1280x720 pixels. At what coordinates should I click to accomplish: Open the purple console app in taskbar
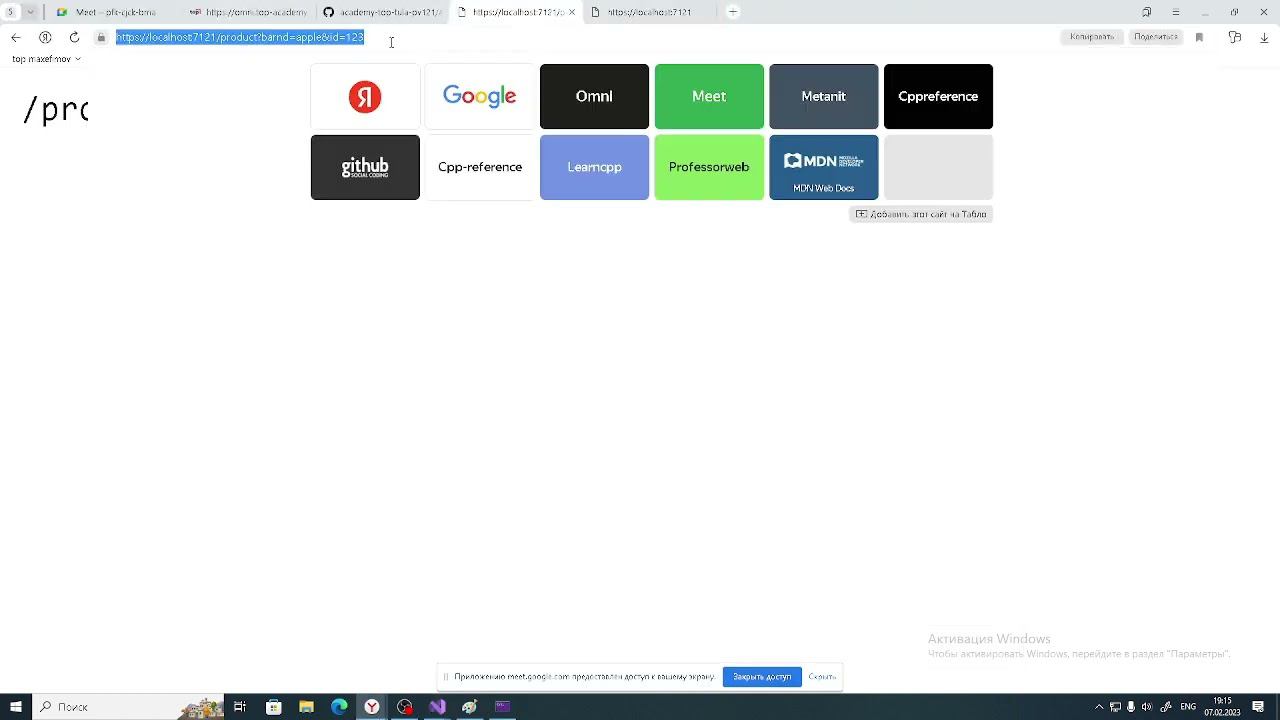click(x=503, y=707)
